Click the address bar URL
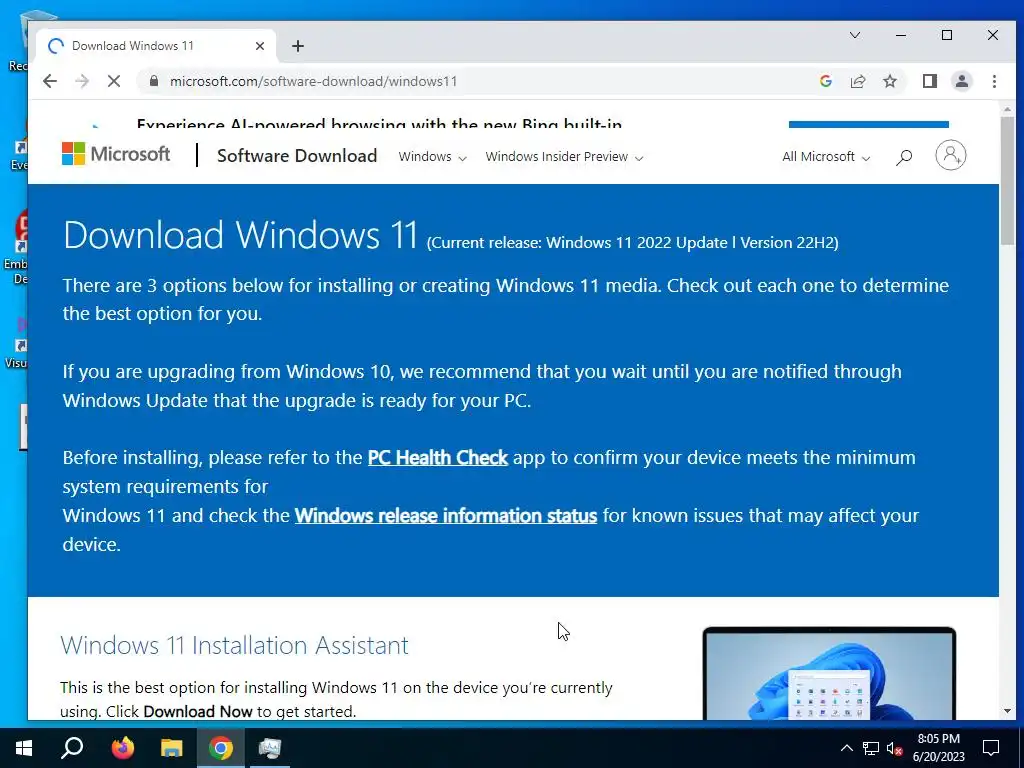 [313, 81]
